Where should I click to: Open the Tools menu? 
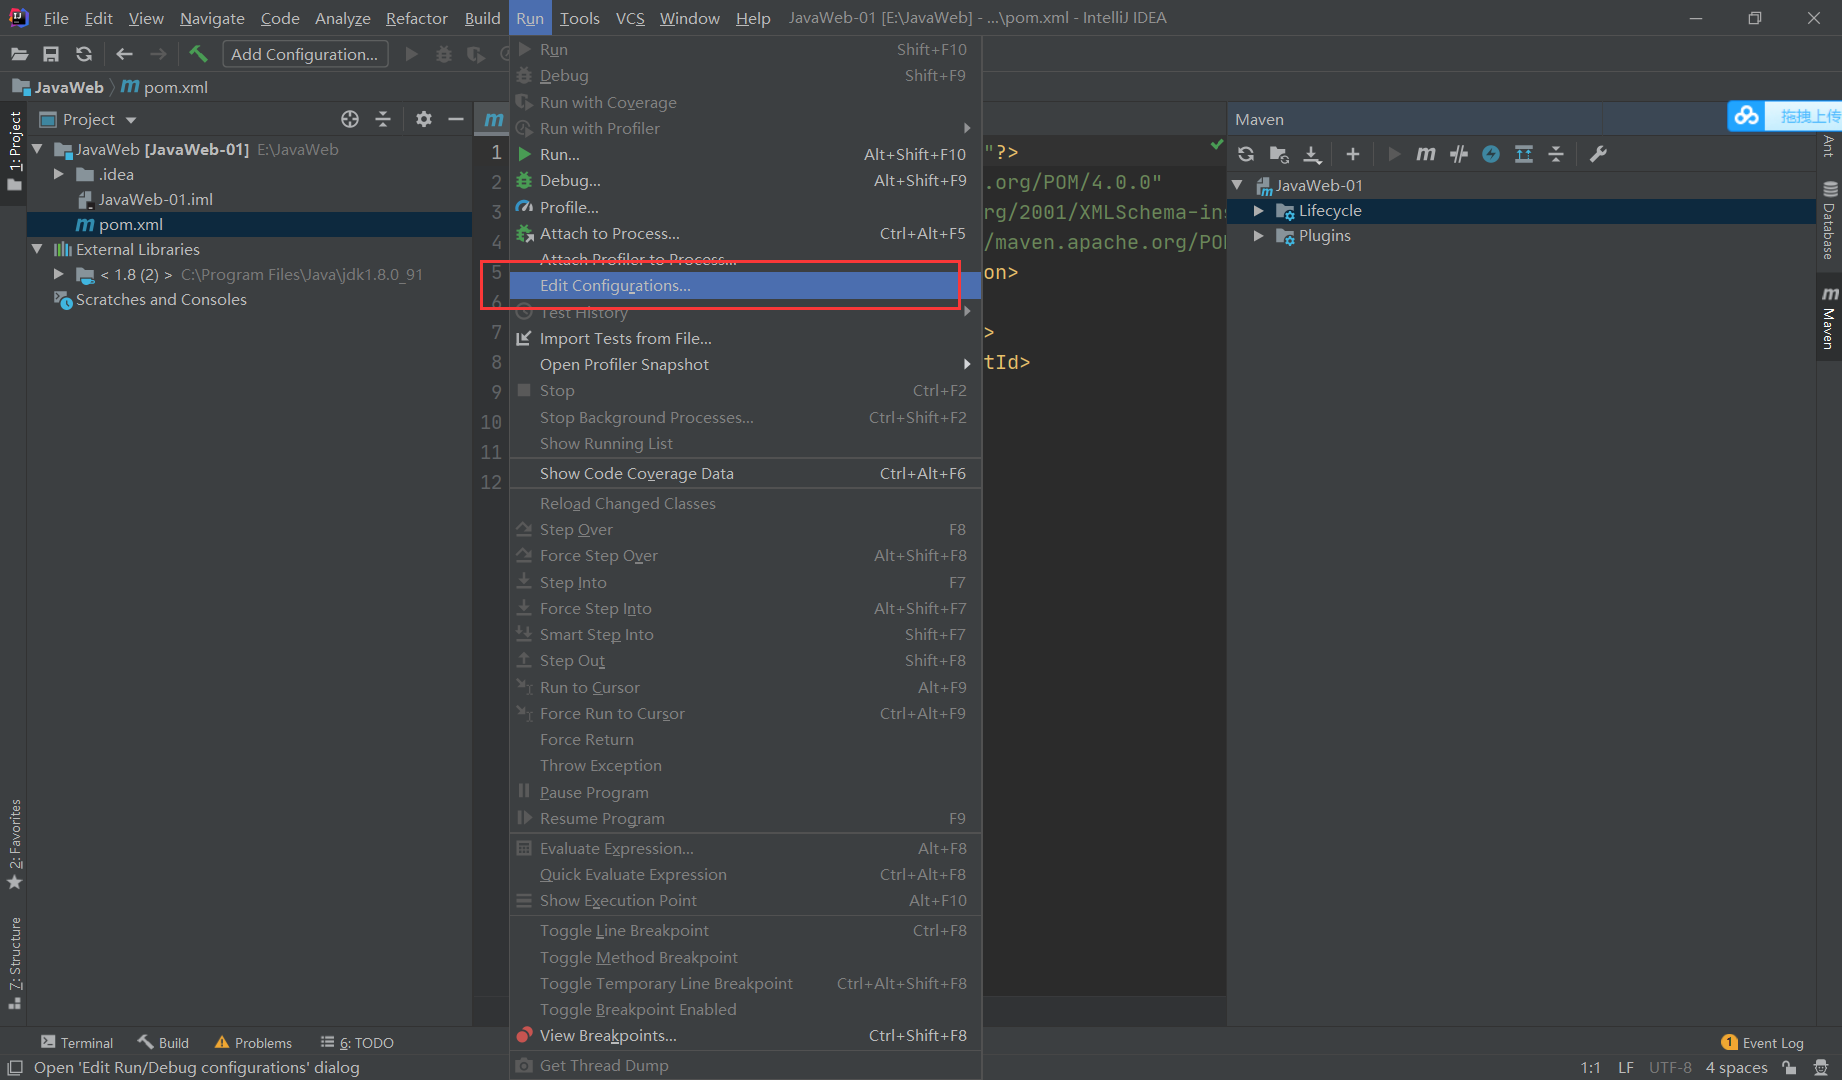[x=579, y=17]
